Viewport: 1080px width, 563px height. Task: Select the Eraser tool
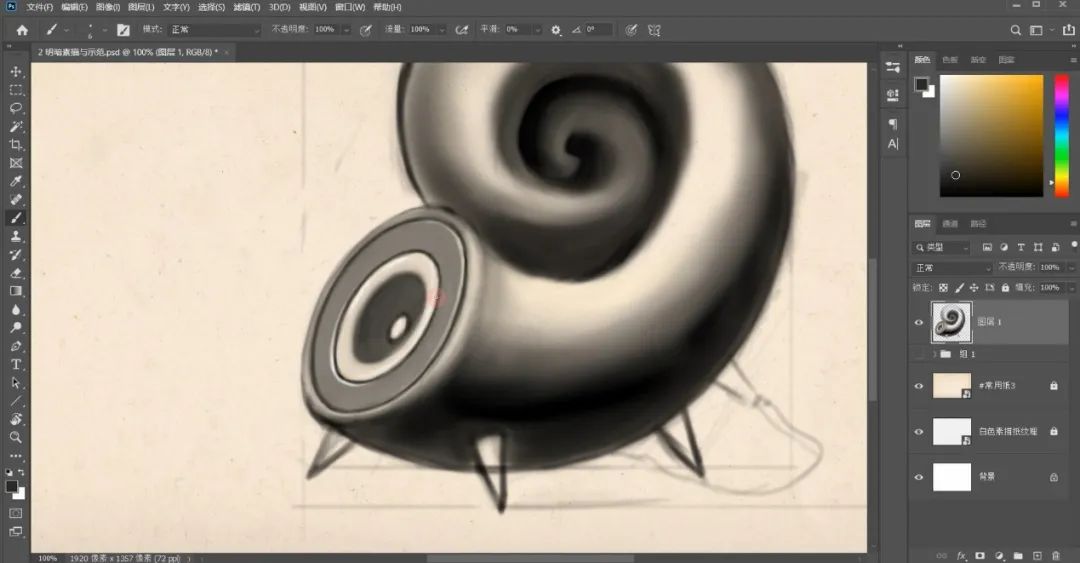[x=16, y=272]
